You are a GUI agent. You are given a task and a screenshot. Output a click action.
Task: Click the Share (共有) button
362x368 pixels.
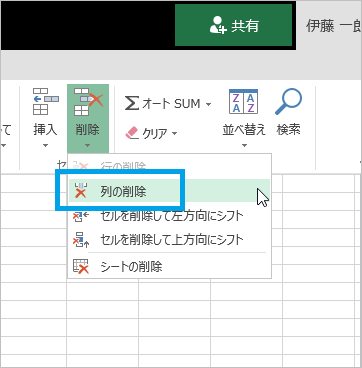(x=234, y=25)
